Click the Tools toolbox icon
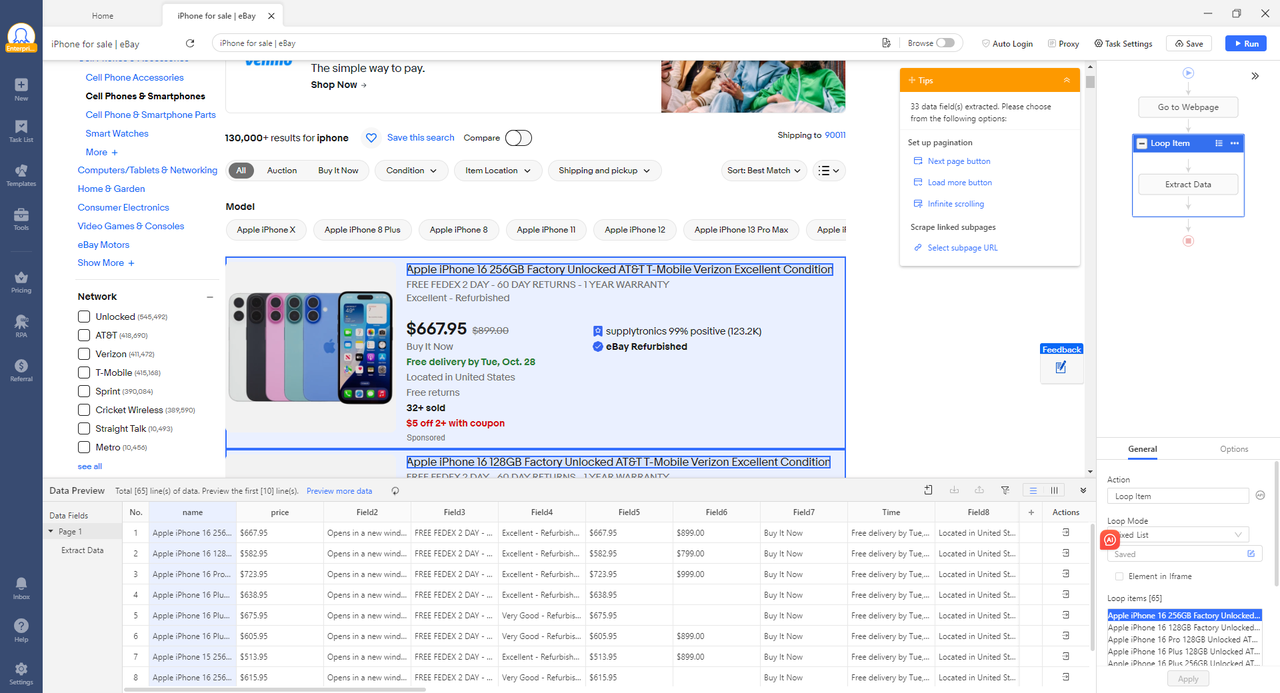The height and width of the screenshot is (693, 1280). 21,218
